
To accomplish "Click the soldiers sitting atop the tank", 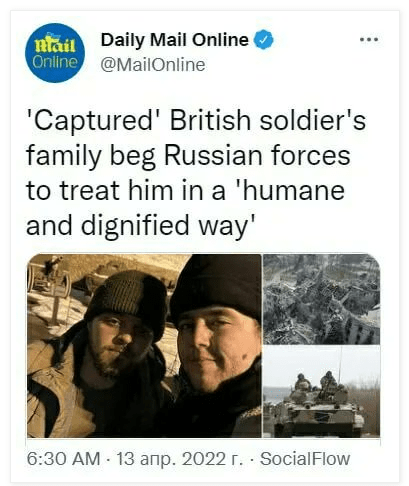I will [x=315, y=383].
